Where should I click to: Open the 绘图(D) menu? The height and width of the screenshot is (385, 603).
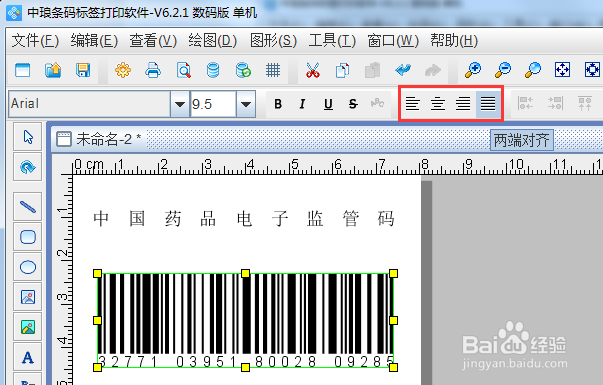click(212, 40)
